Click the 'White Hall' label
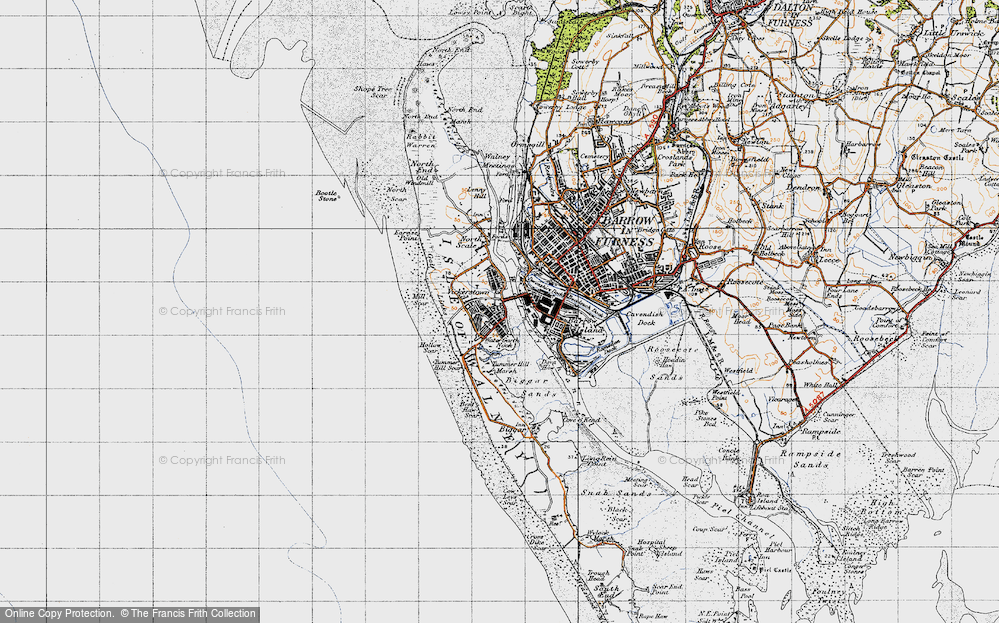The height and width of the screenshot is (623, 999). [819, 385]
